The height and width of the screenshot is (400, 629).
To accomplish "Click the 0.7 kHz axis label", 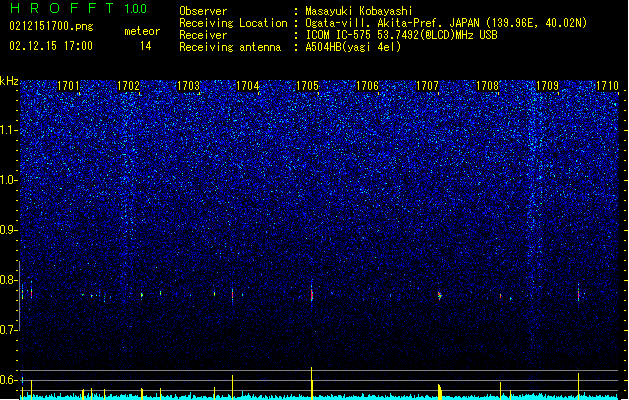I will click(x=9, y=330).
